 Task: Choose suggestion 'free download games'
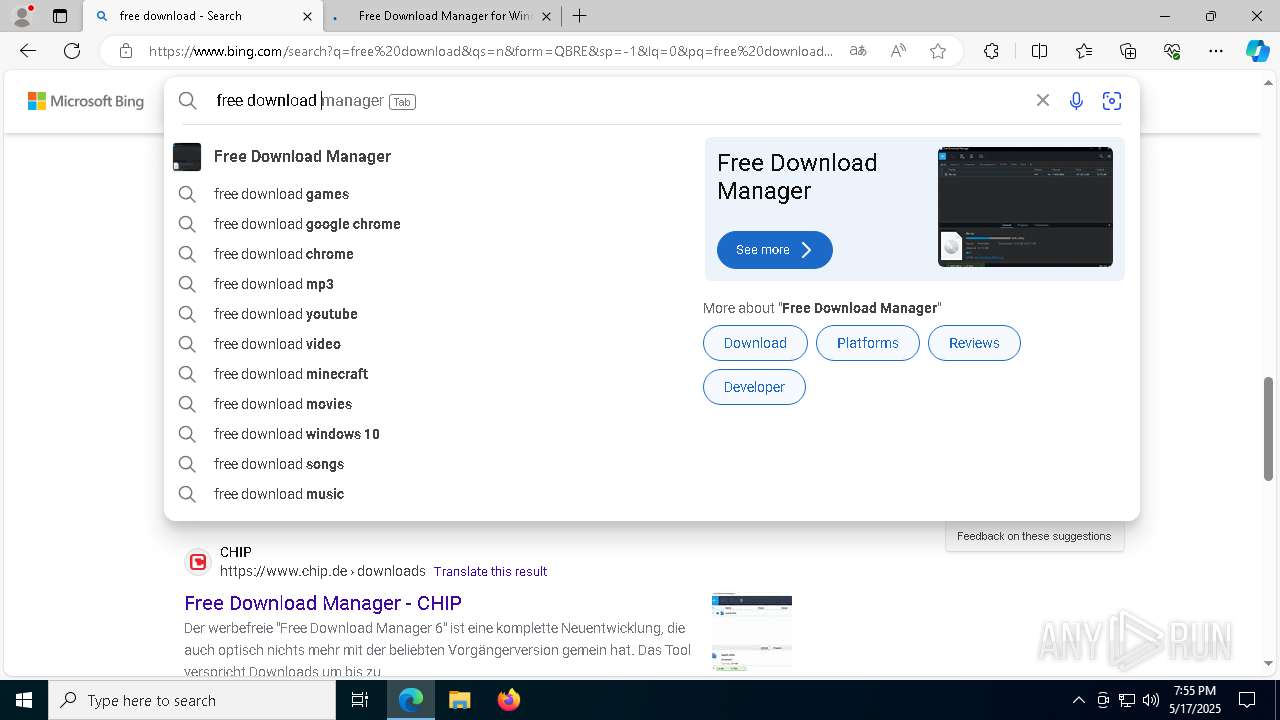click(x=281, y=194)
